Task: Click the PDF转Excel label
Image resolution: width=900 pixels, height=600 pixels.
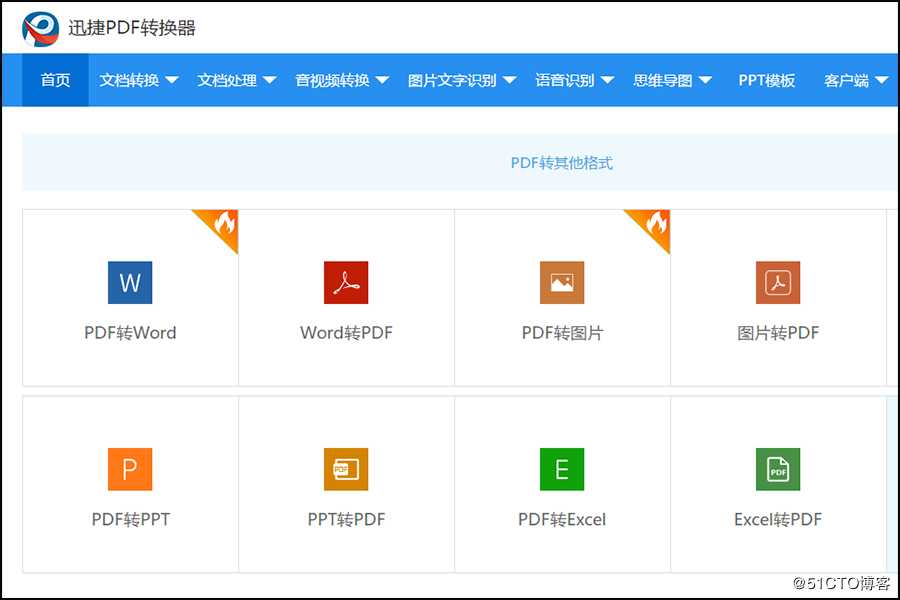Action: coord(562,520)
